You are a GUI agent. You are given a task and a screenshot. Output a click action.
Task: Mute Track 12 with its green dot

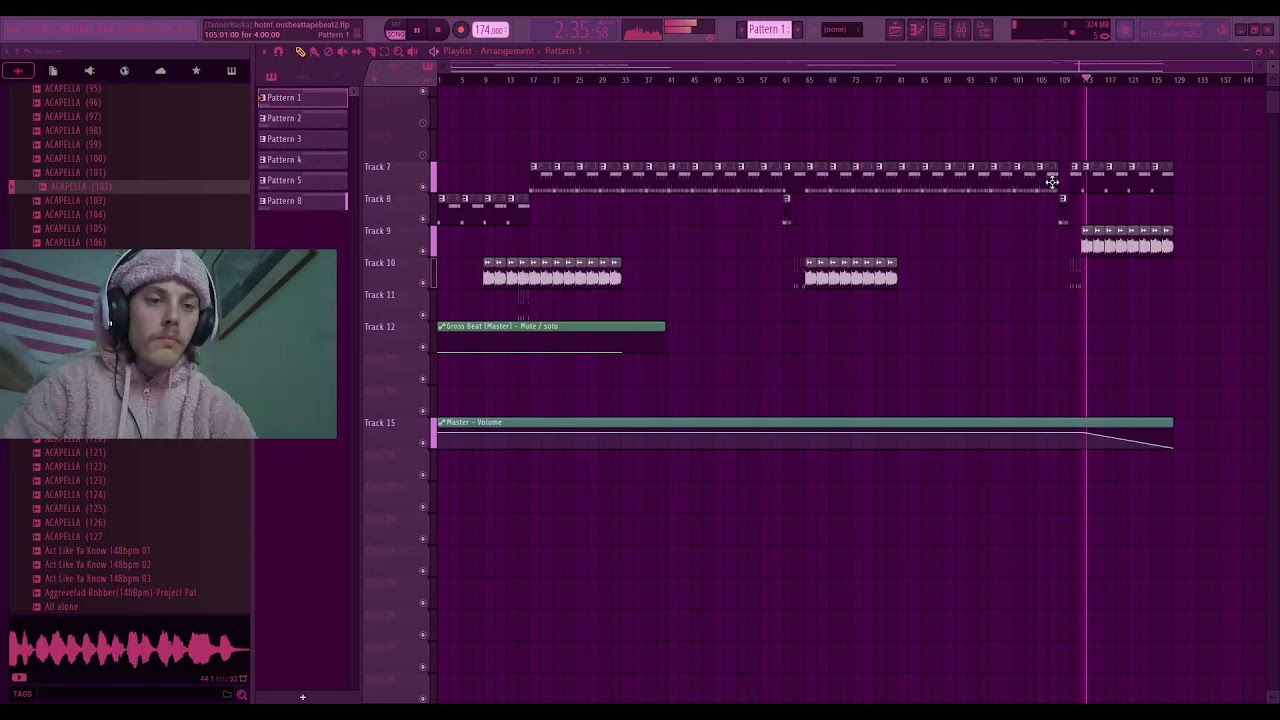pyautogui.click(x=423, y=347)
